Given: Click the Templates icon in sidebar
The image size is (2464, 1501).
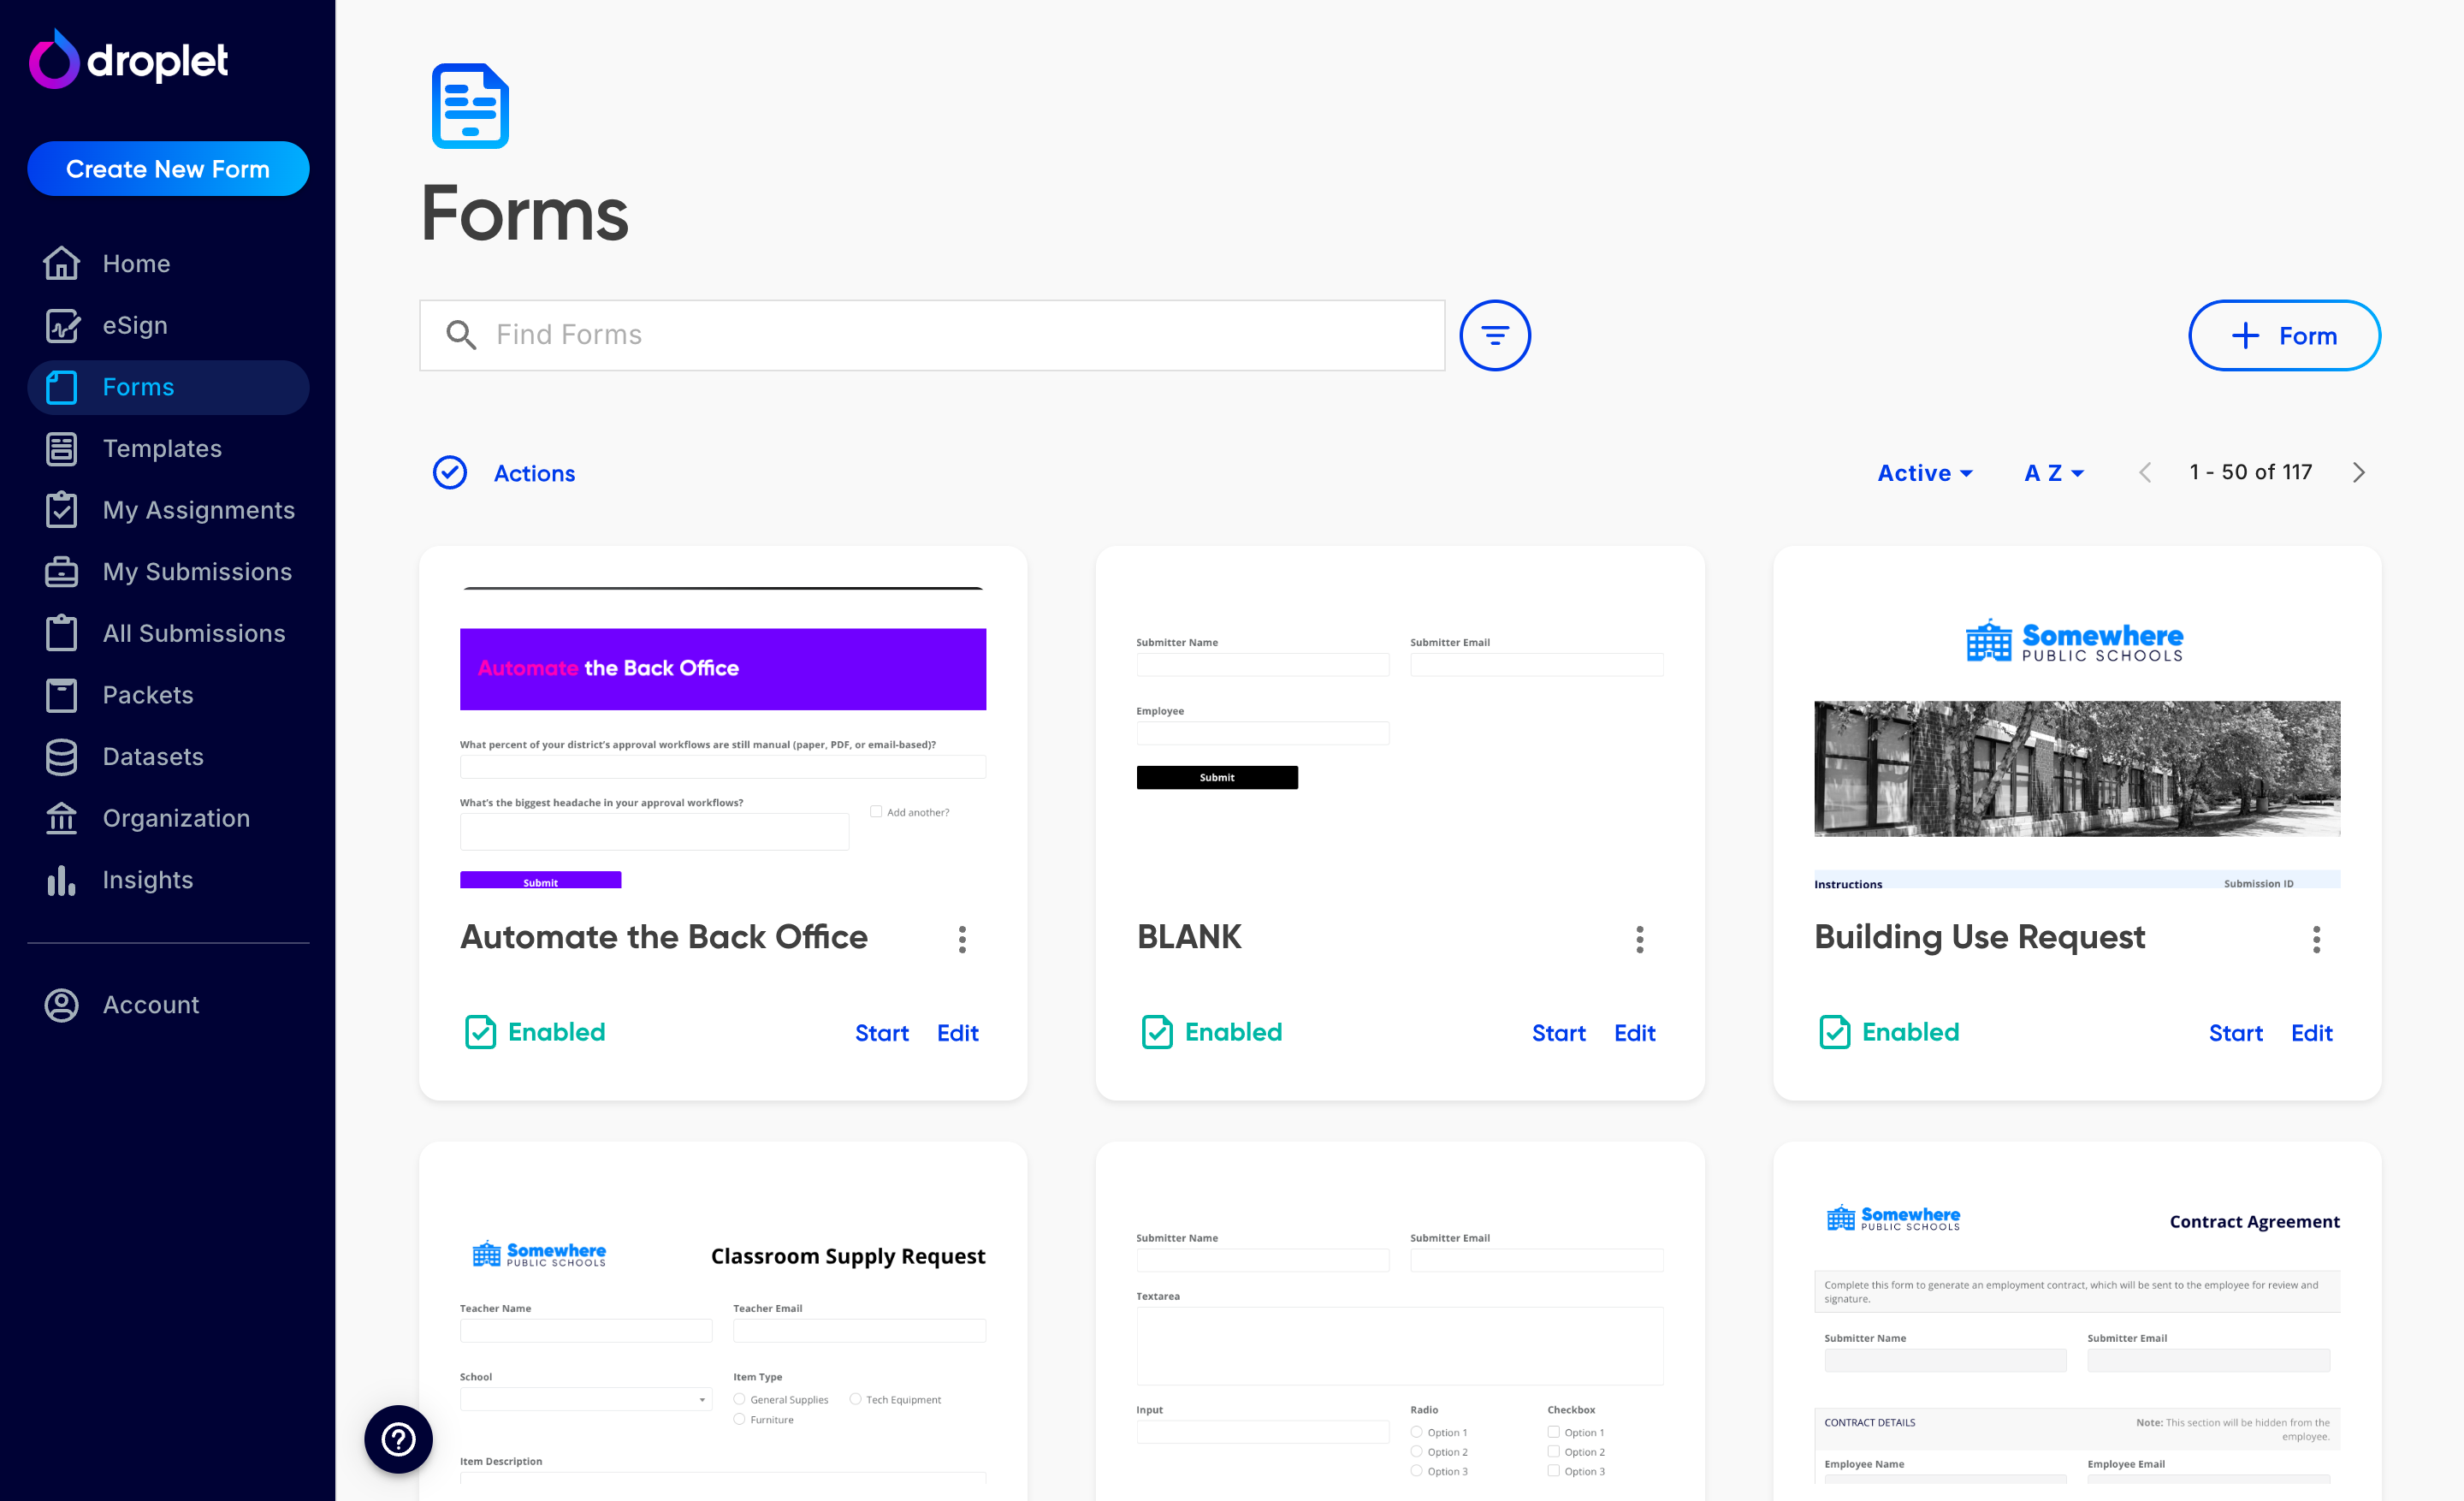Looking at the screenshot, I should click(x=61, y=448).
